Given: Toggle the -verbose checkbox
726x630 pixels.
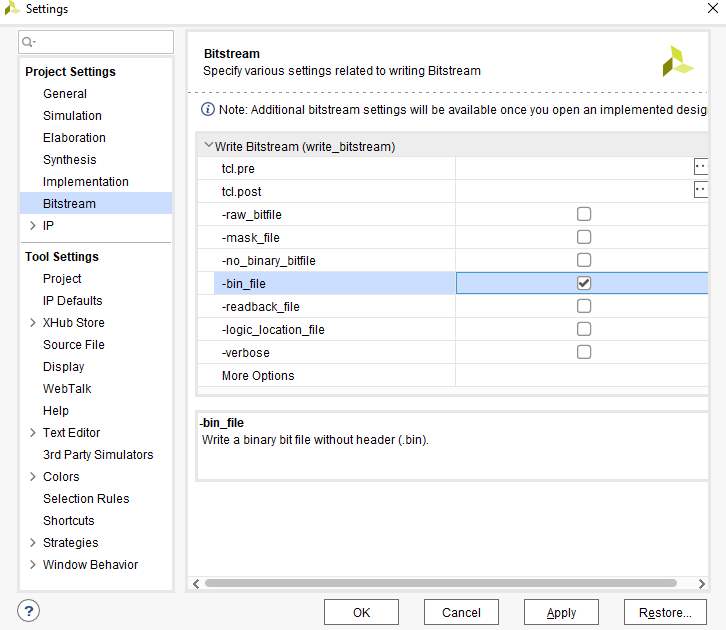Looking at the screenshot, I should [x=584, y=352].
